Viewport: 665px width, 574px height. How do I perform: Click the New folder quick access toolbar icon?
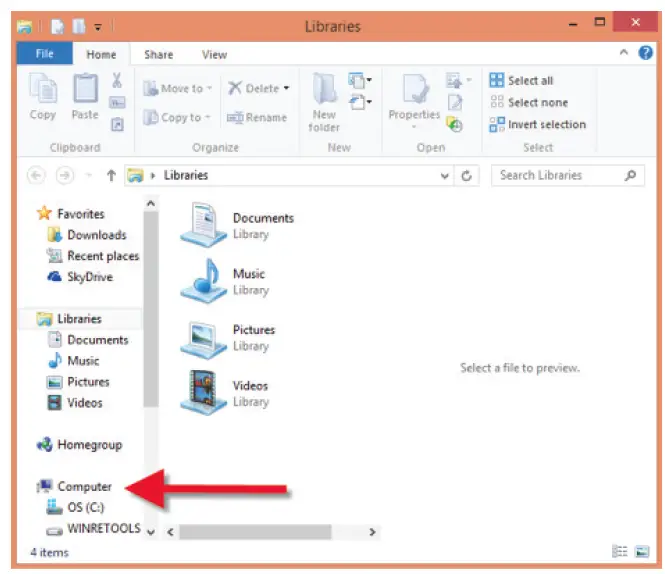[78, 26]
